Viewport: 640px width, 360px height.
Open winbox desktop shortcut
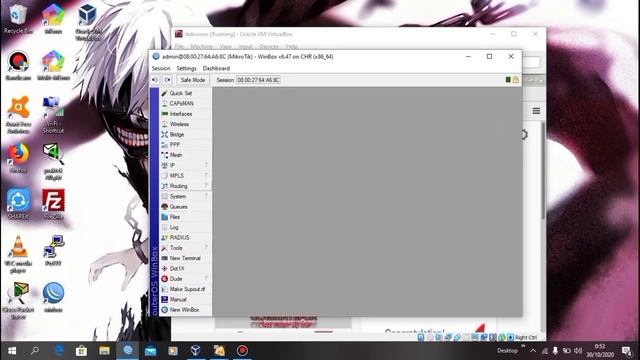click(x=53, y=297)
